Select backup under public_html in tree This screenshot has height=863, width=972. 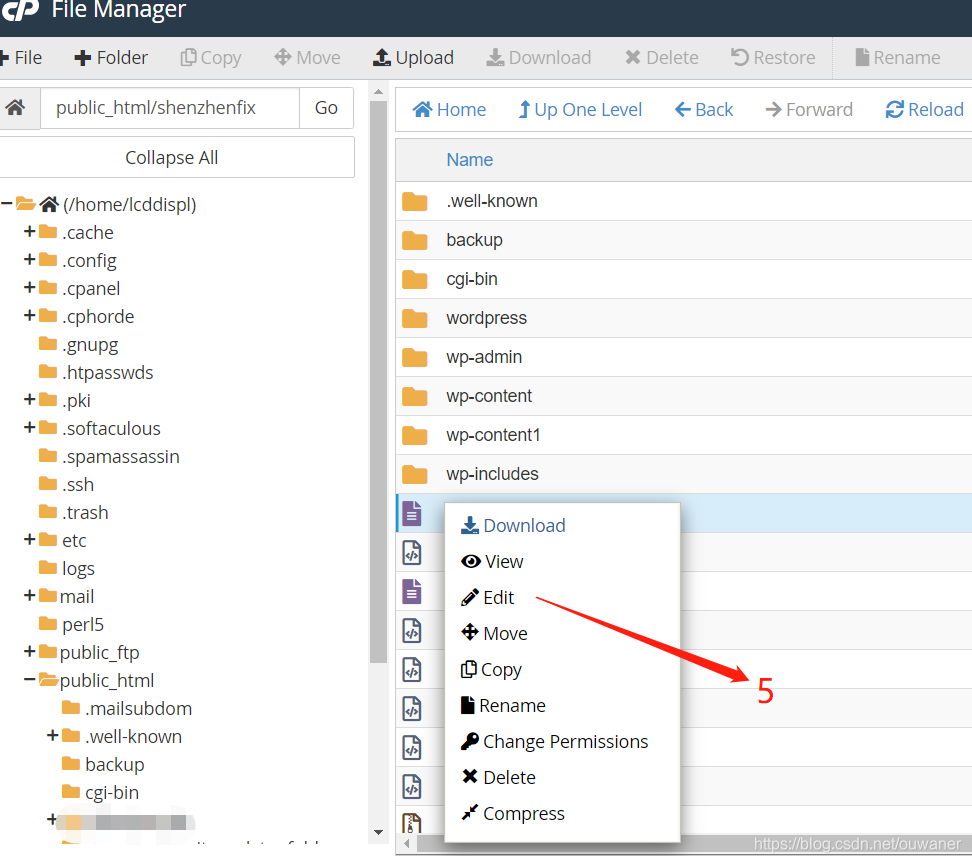115,764
